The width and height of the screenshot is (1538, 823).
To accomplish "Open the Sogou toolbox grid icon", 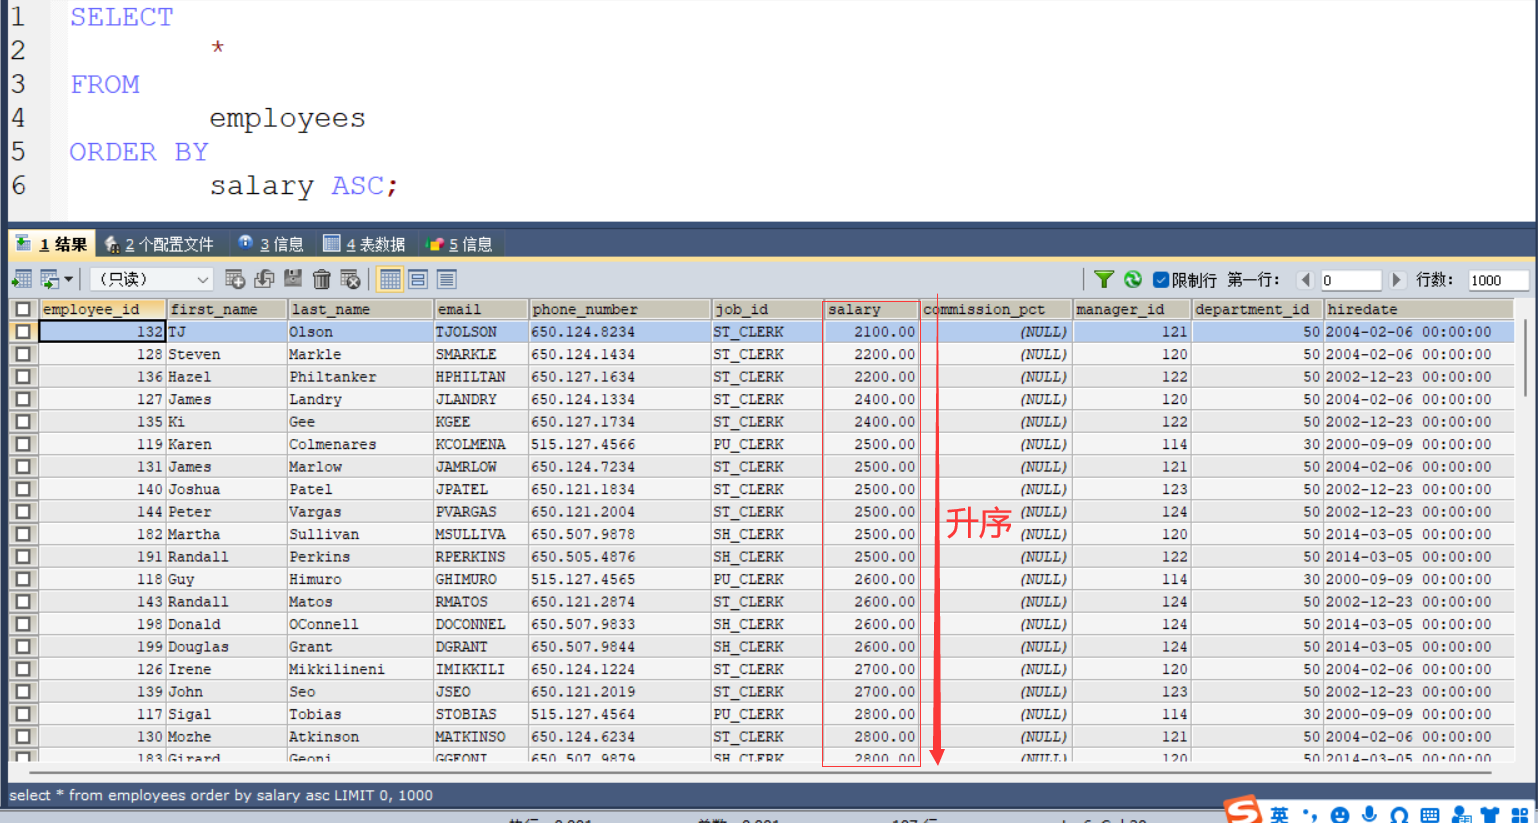I will pyautogui.click(x=1520, y=815).
